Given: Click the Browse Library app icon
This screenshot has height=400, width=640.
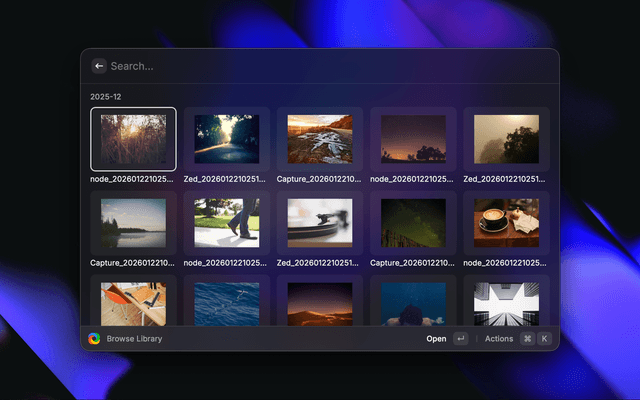Looking at the screenshot, I should tap(94, 339).
